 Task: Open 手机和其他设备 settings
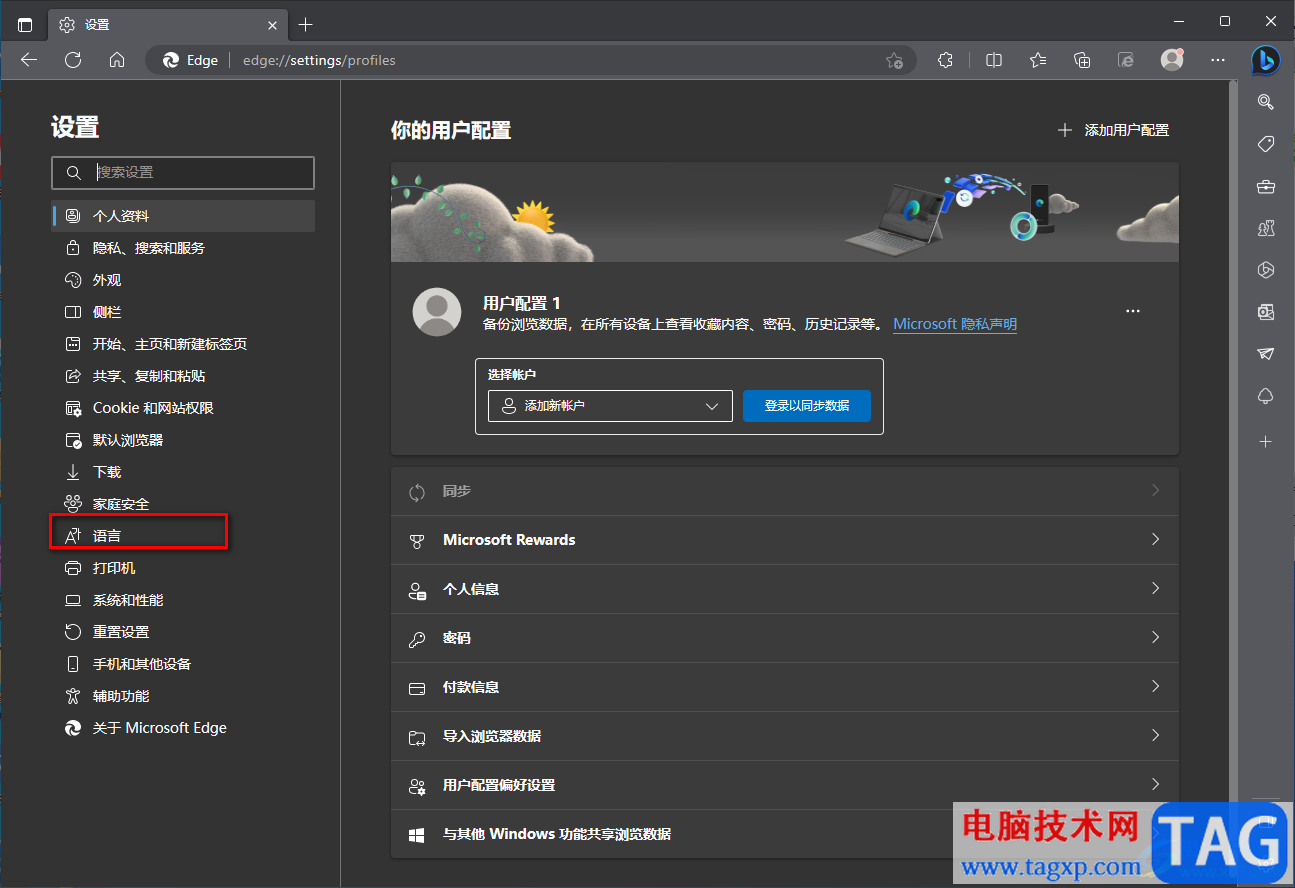click(x=183, y=664)
